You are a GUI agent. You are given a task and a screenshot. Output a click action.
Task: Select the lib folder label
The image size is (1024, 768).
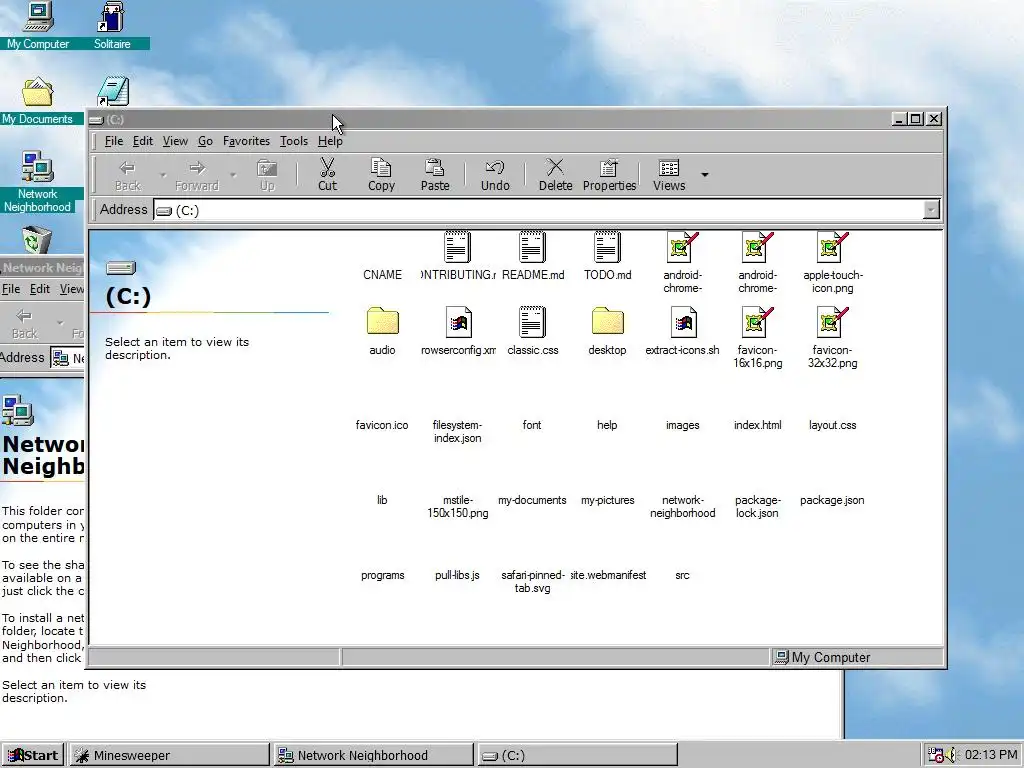(x=382, y=500)
